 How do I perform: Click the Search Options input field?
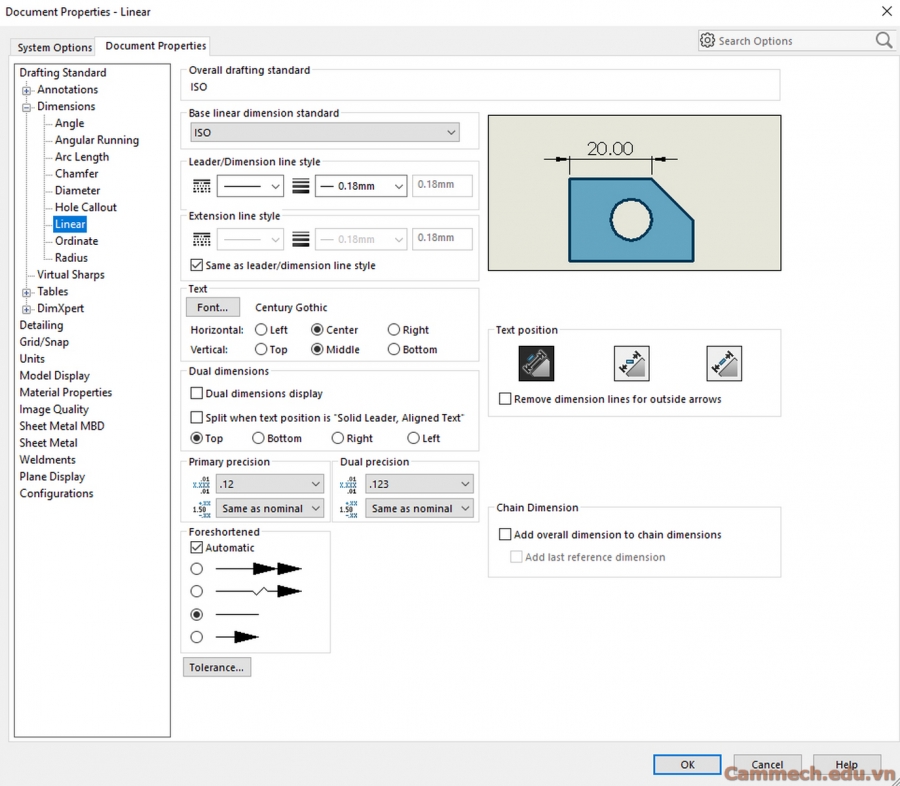(x=795, y=41)
